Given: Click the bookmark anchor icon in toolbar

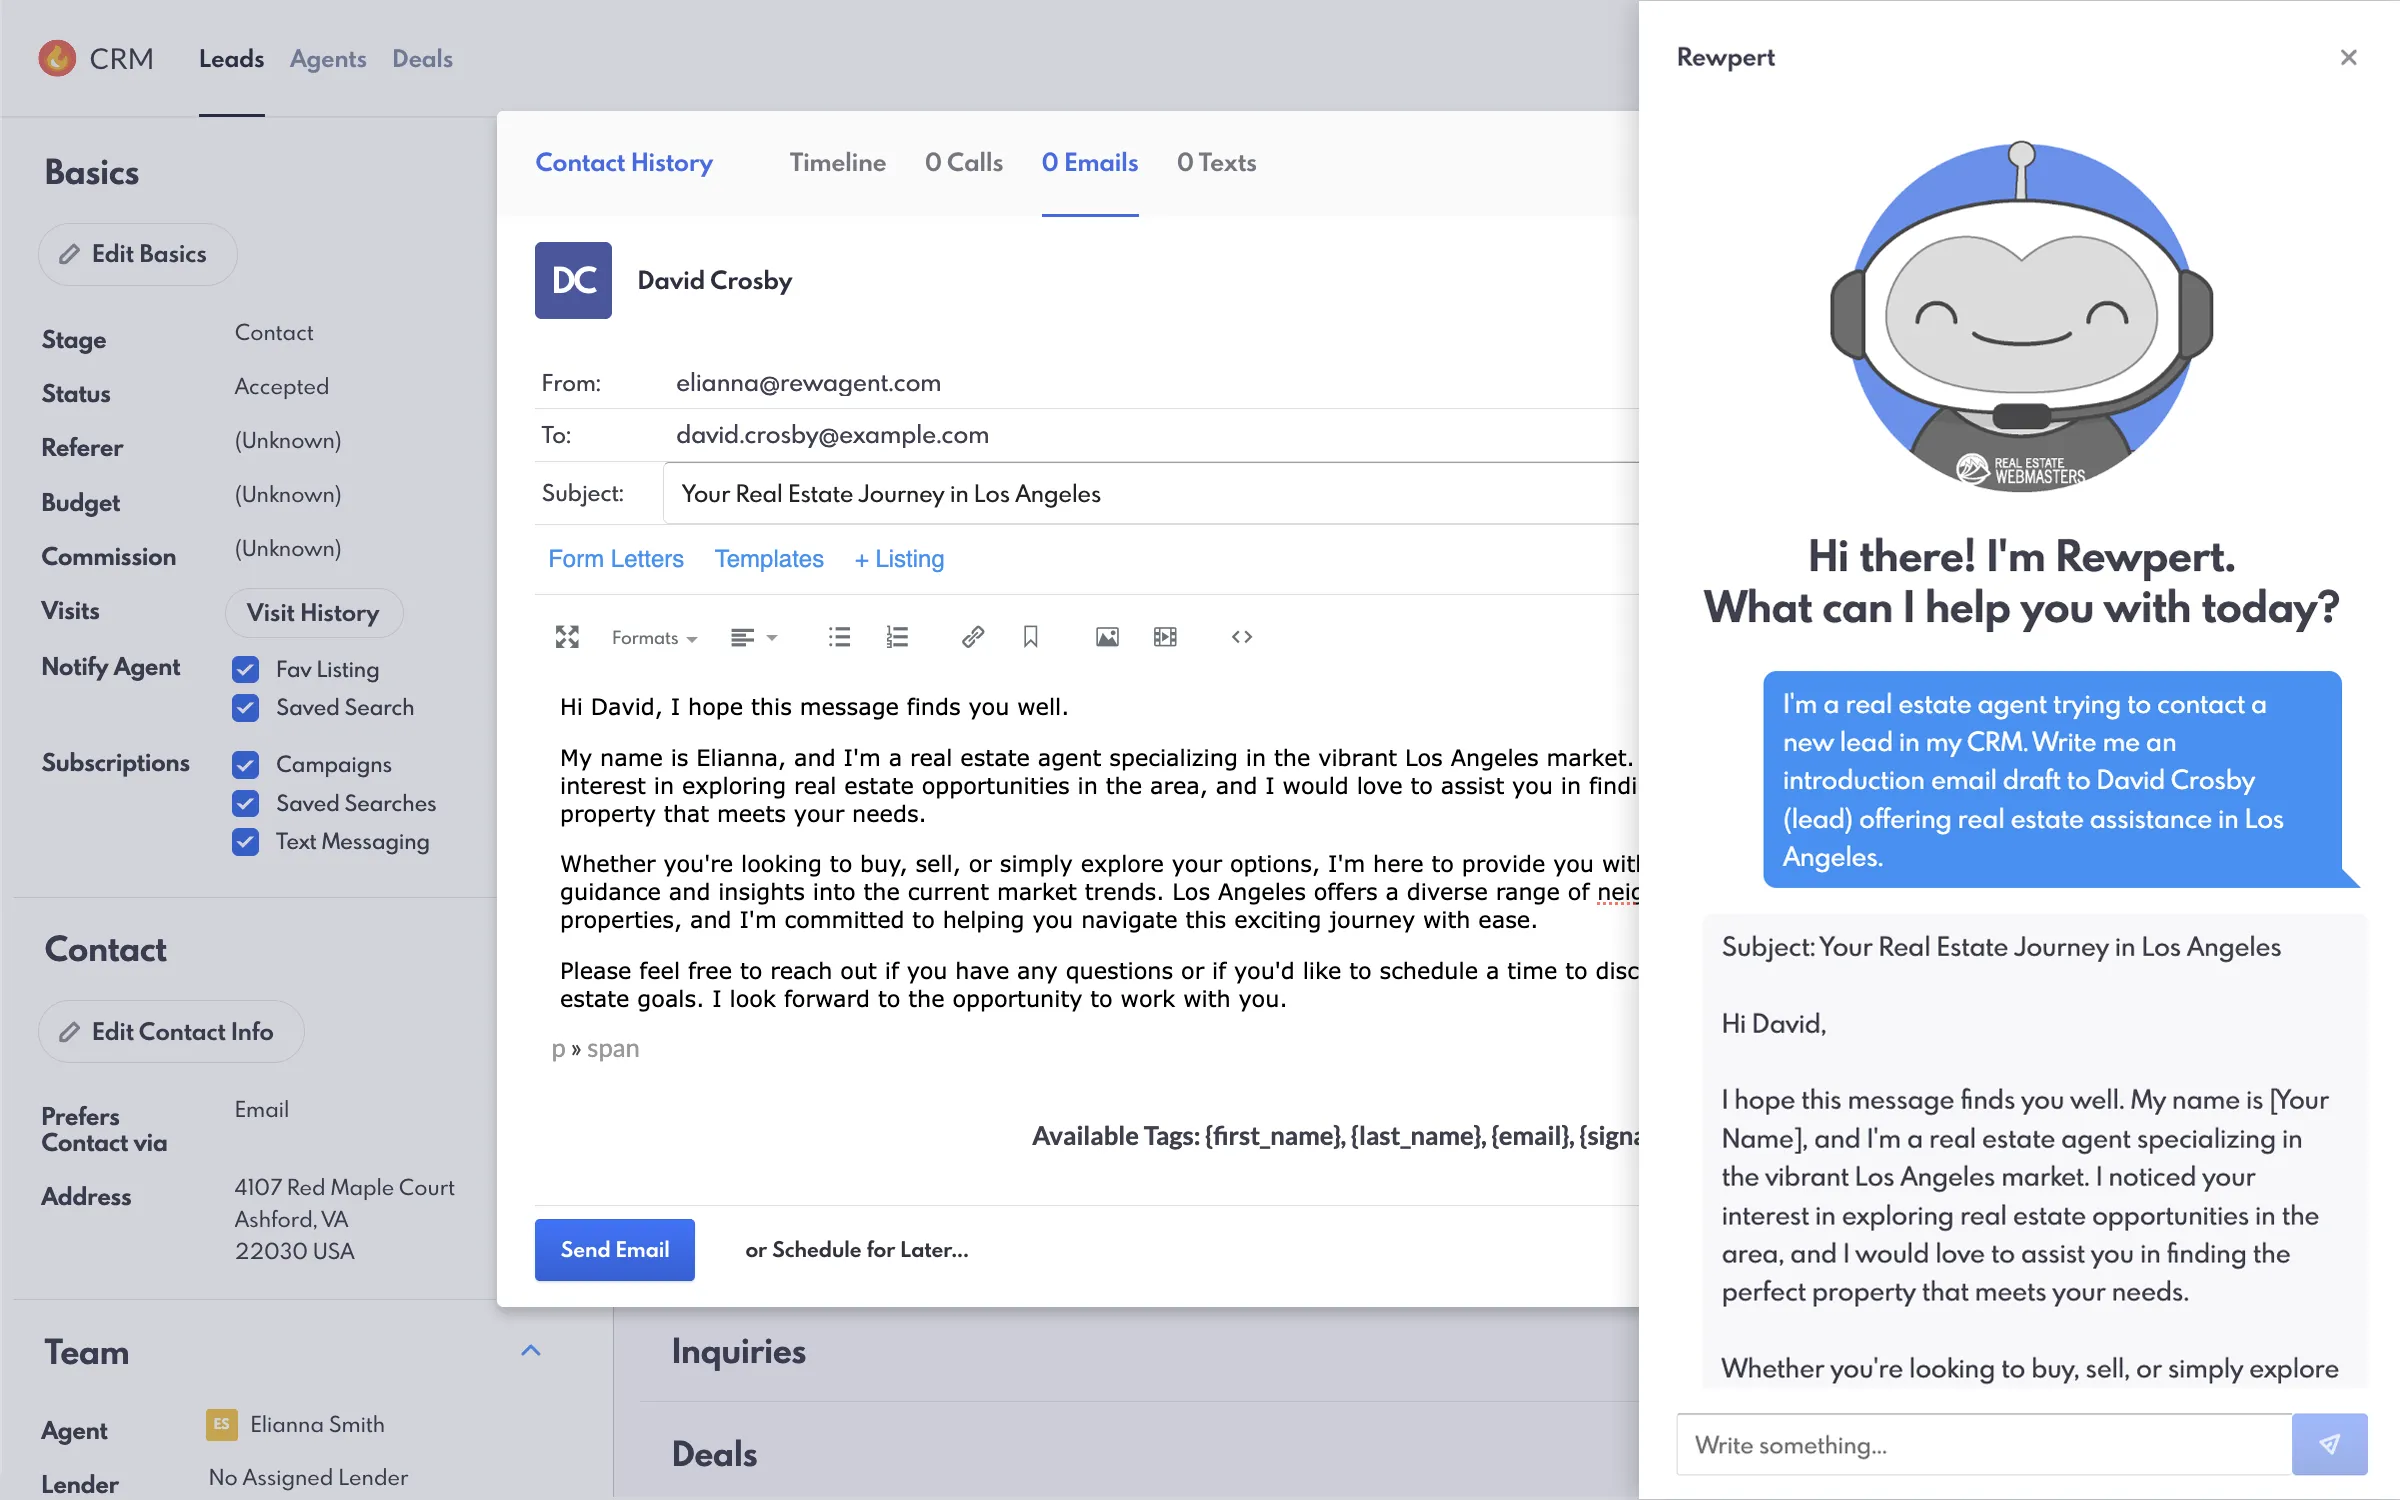Looking at the screenshot, I should point(1030,637).
